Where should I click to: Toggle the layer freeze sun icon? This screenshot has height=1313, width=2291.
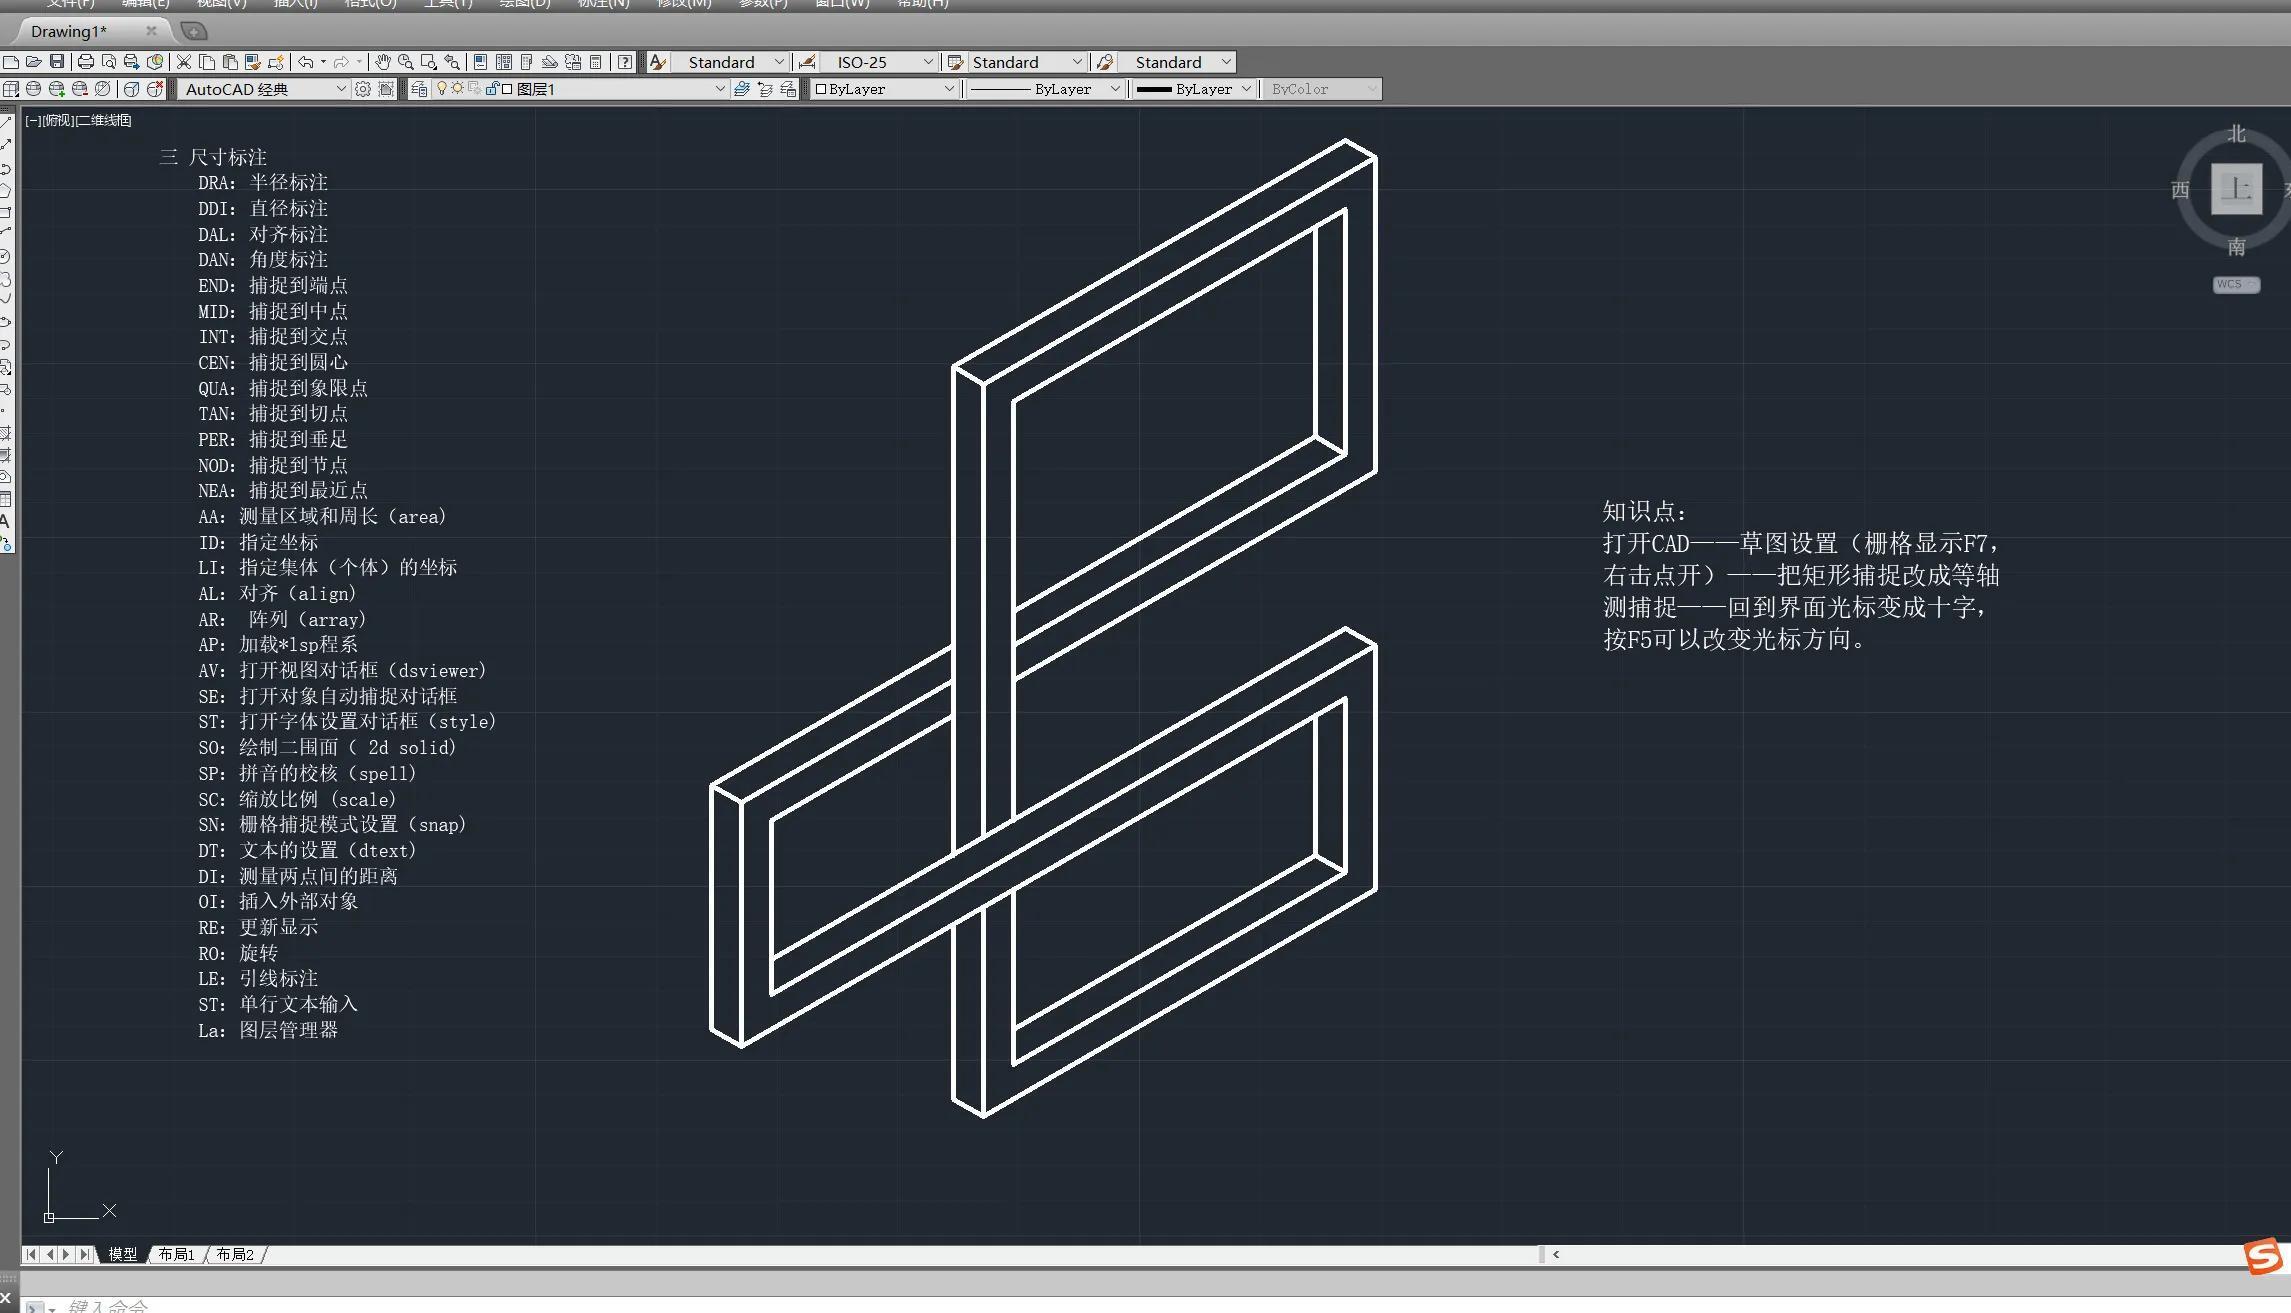(x=458, y=89)
